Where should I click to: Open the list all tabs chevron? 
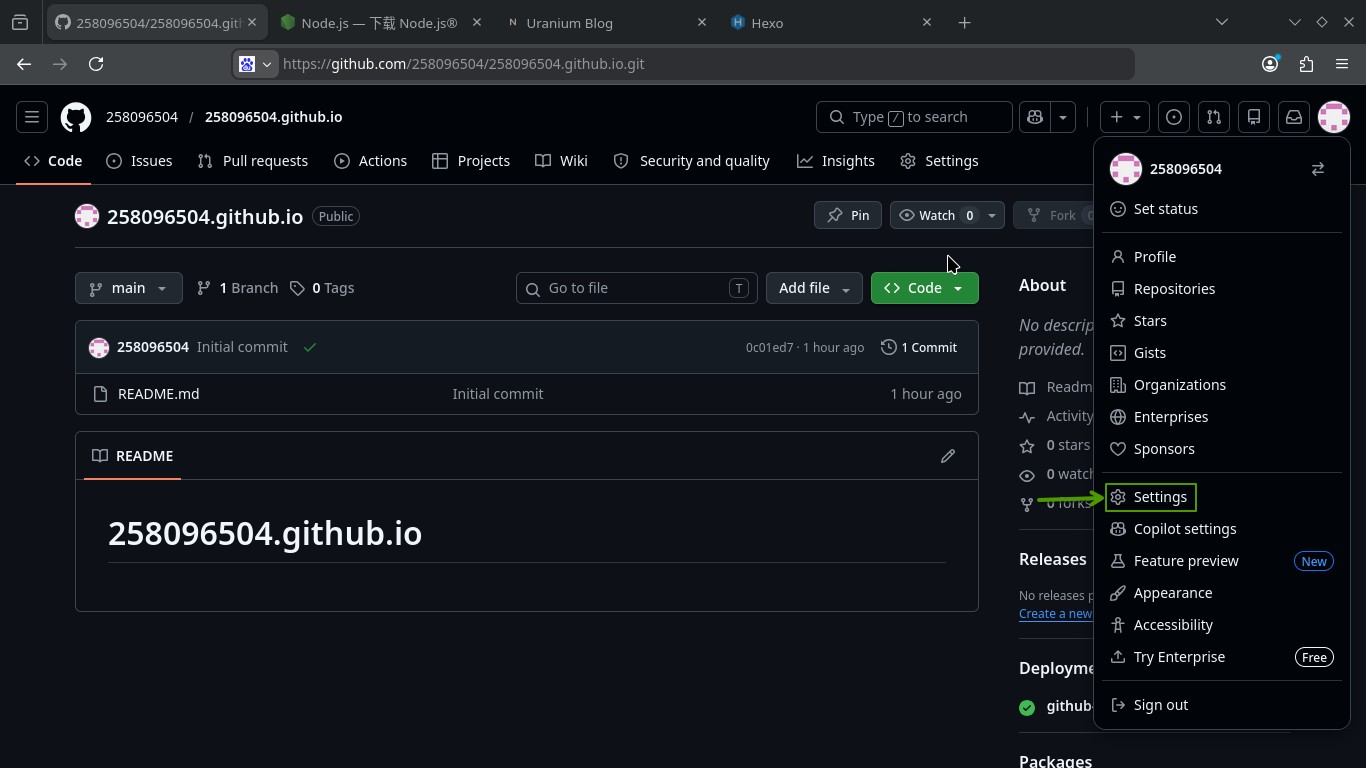tap(1221, 22)
